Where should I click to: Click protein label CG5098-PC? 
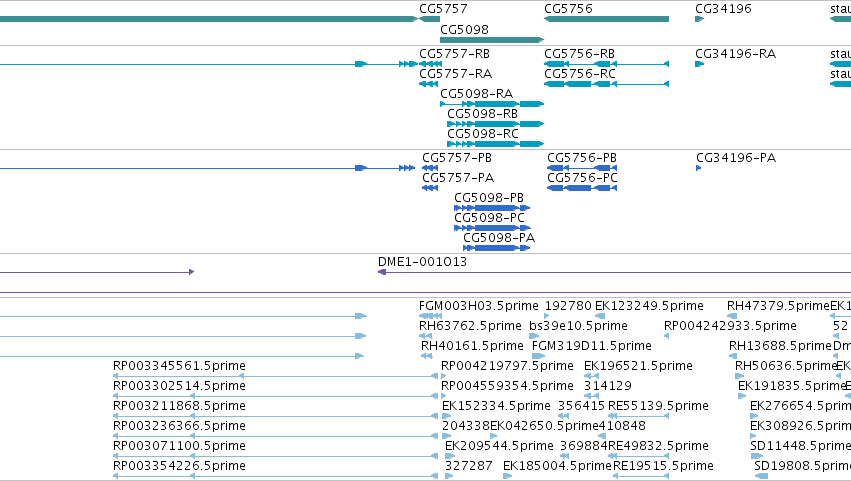[490, 218]
